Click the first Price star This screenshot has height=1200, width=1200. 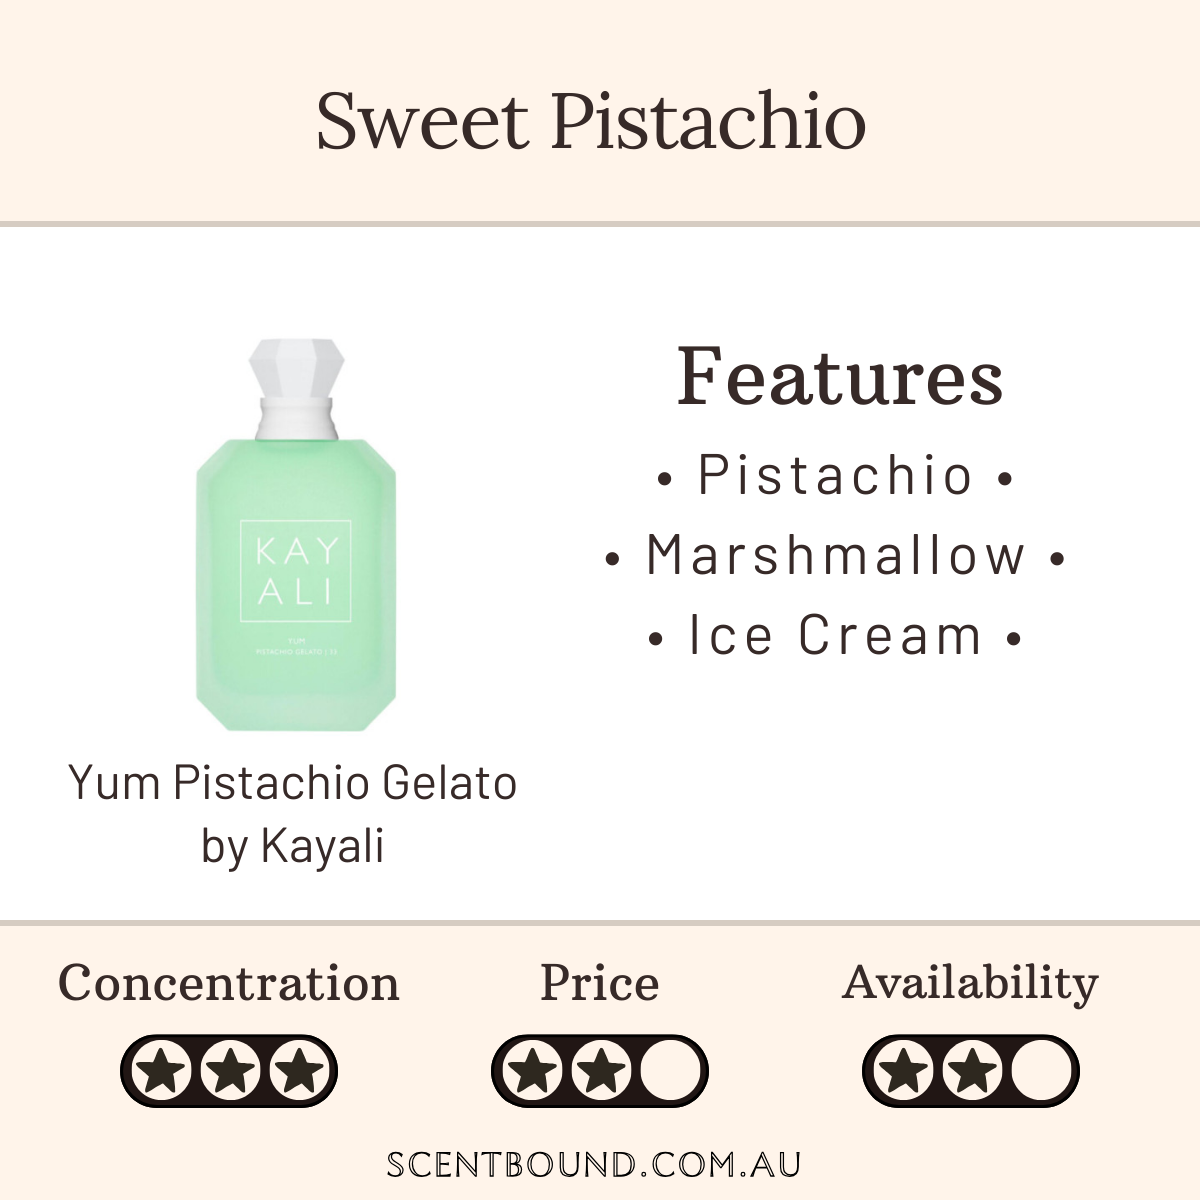click(x=535, y=1071)
